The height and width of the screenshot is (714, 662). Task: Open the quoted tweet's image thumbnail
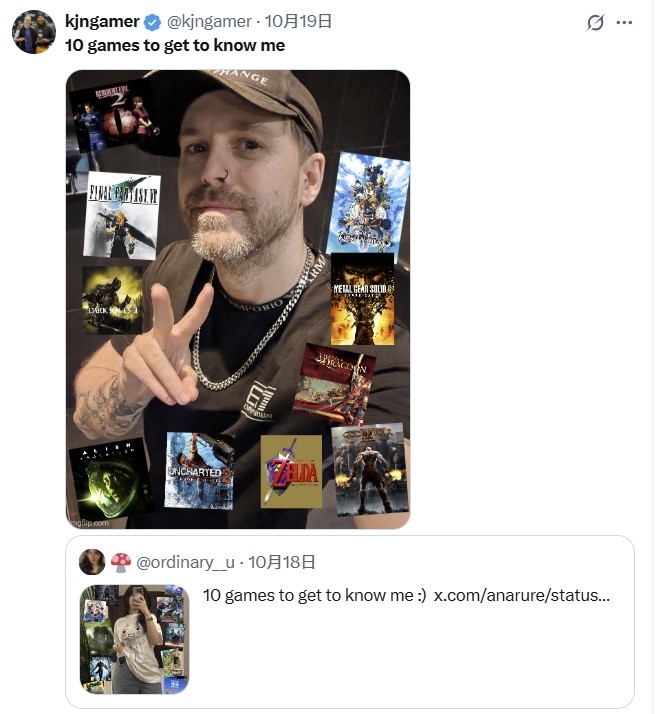[134, 639]
